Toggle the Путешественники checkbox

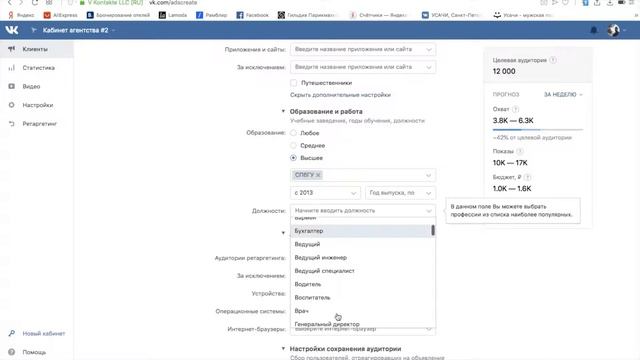click(293, 83)
